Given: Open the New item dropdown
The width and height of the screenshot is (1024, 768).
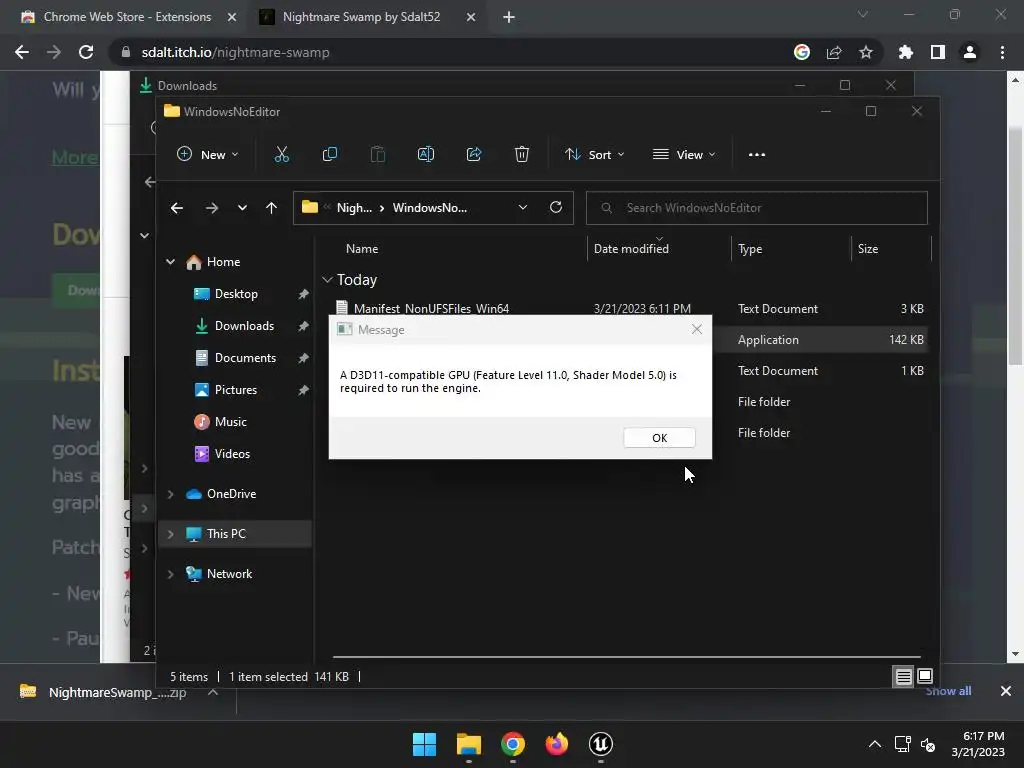Looking at the screenshot, I should [208, 155].
